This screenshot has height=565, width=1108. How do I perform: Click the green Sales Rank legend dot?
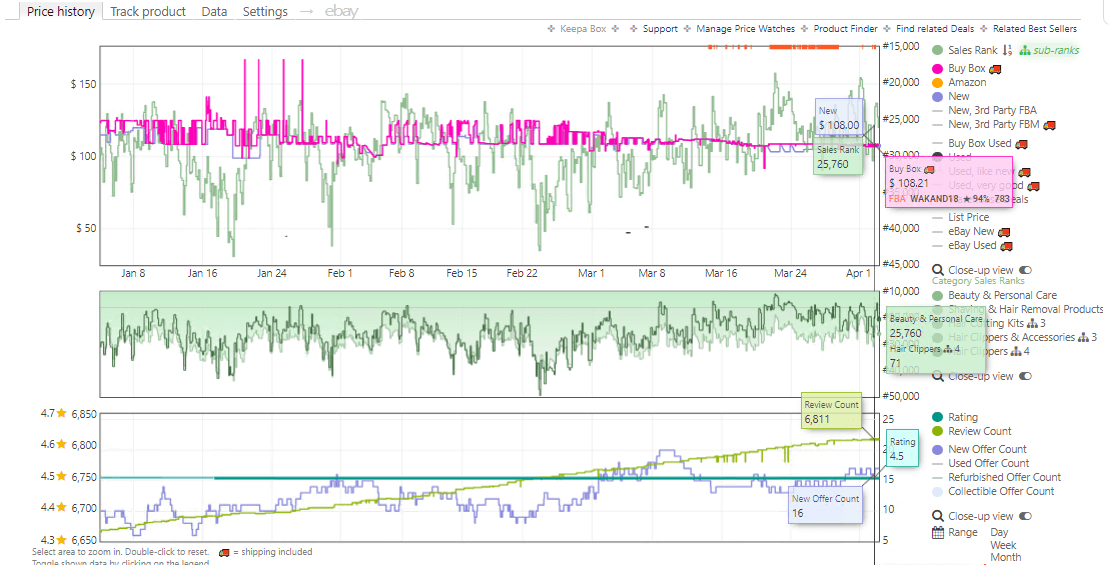937,51
